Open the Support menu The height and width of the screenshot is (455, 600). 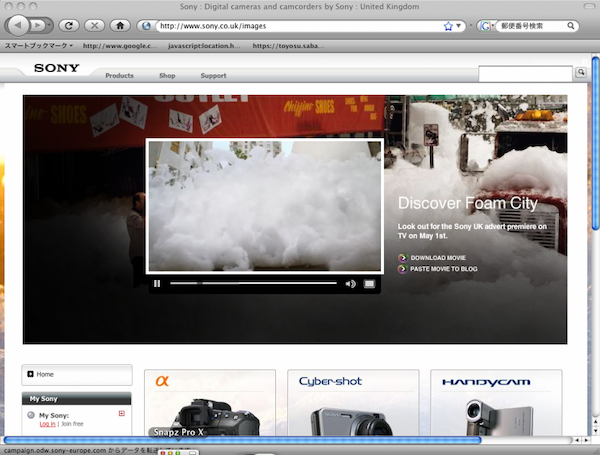click(213, 75)
